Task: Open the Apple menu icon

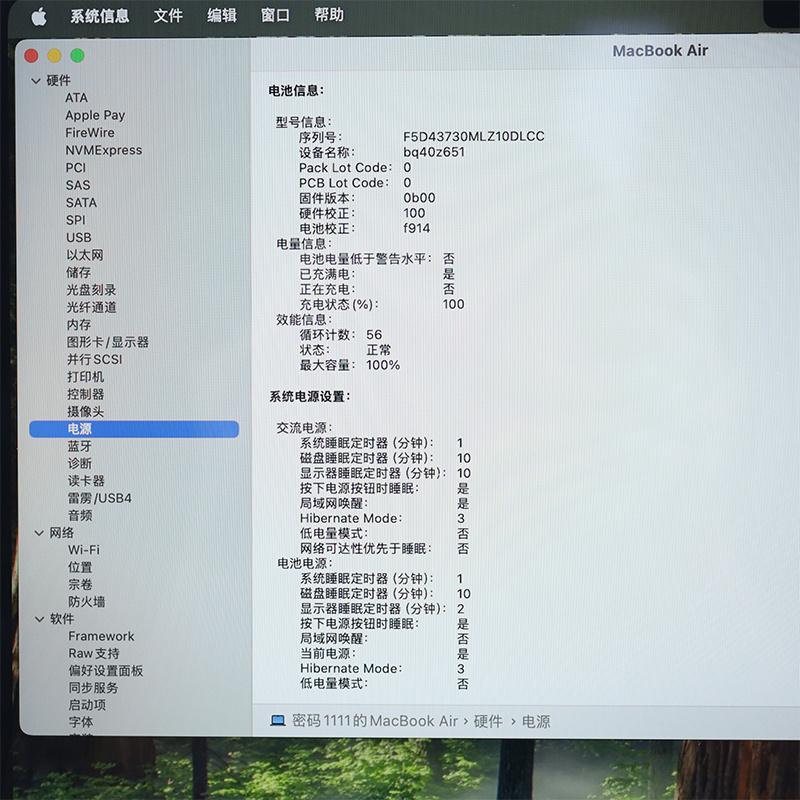Action: pyautogui.click(x=39, y=17)
